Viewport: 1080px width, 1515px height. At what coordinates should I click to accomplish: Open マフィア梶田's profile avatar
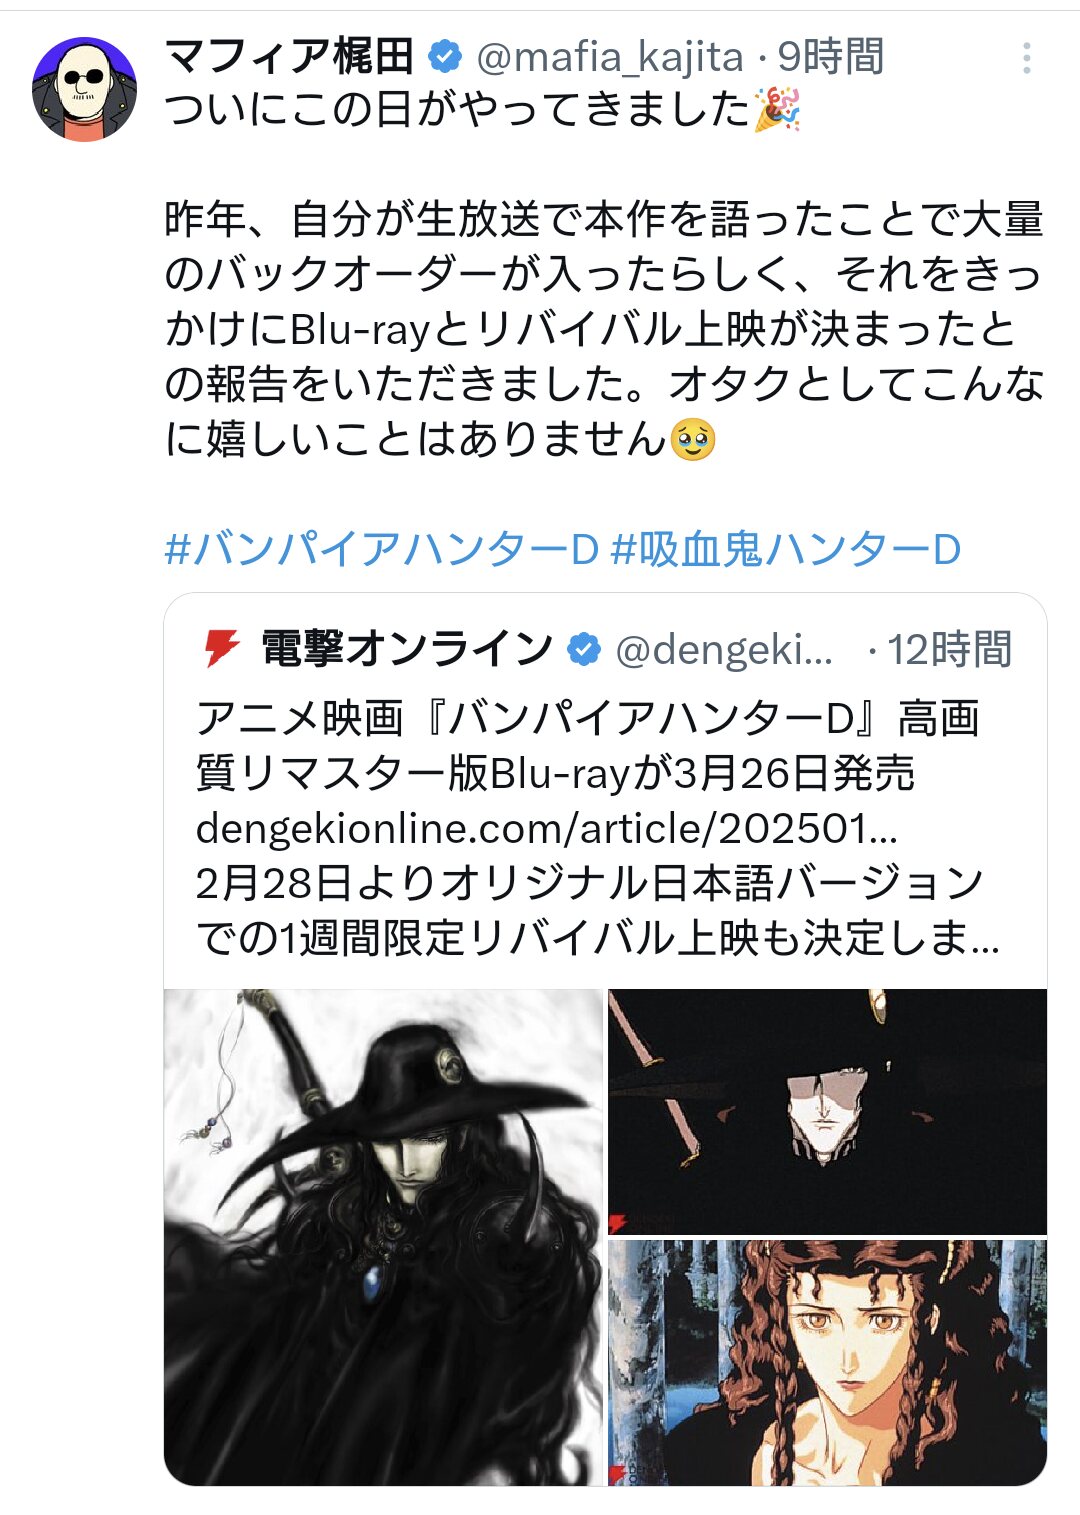(x=84, y=90)
